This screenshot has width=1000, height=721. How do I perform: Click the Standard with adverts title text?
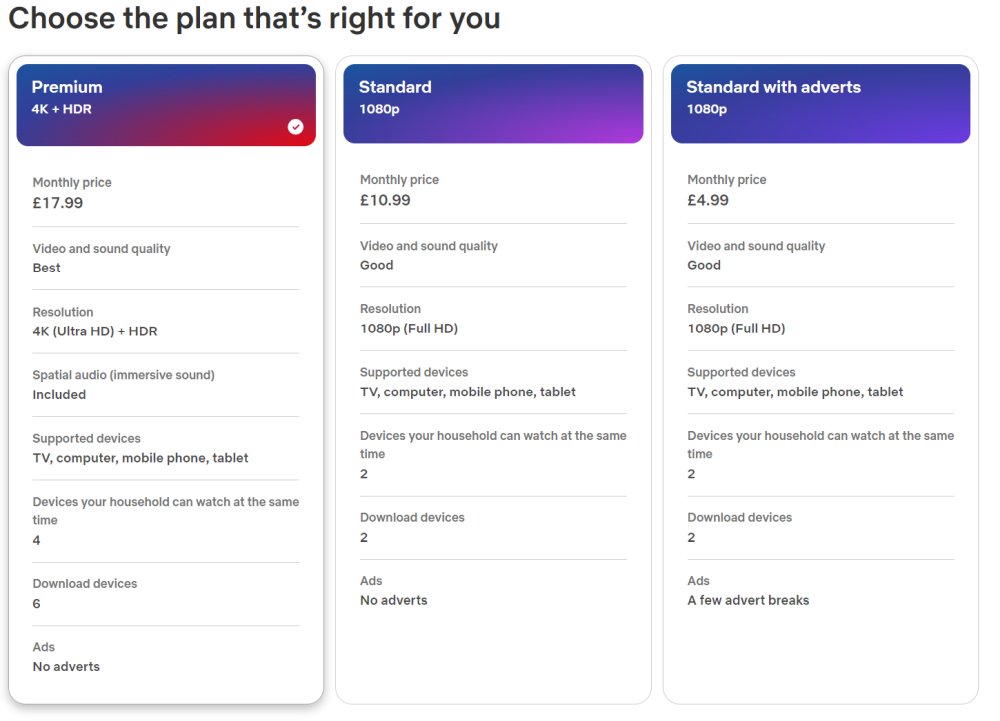[x=774, y=87]
